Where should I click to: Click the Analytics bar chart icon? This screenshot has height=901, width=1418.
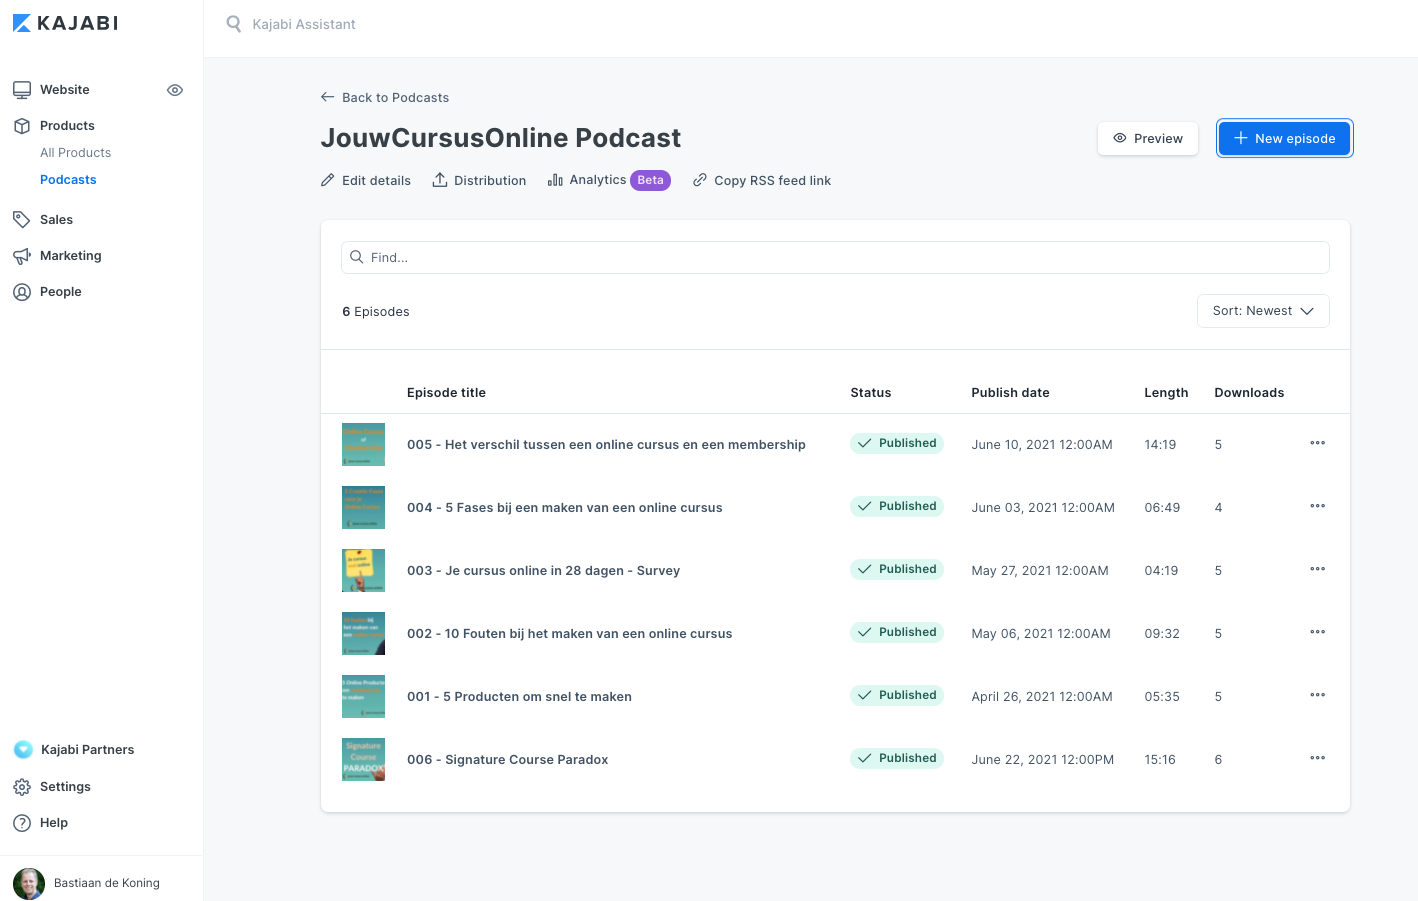tap(555, 180)
